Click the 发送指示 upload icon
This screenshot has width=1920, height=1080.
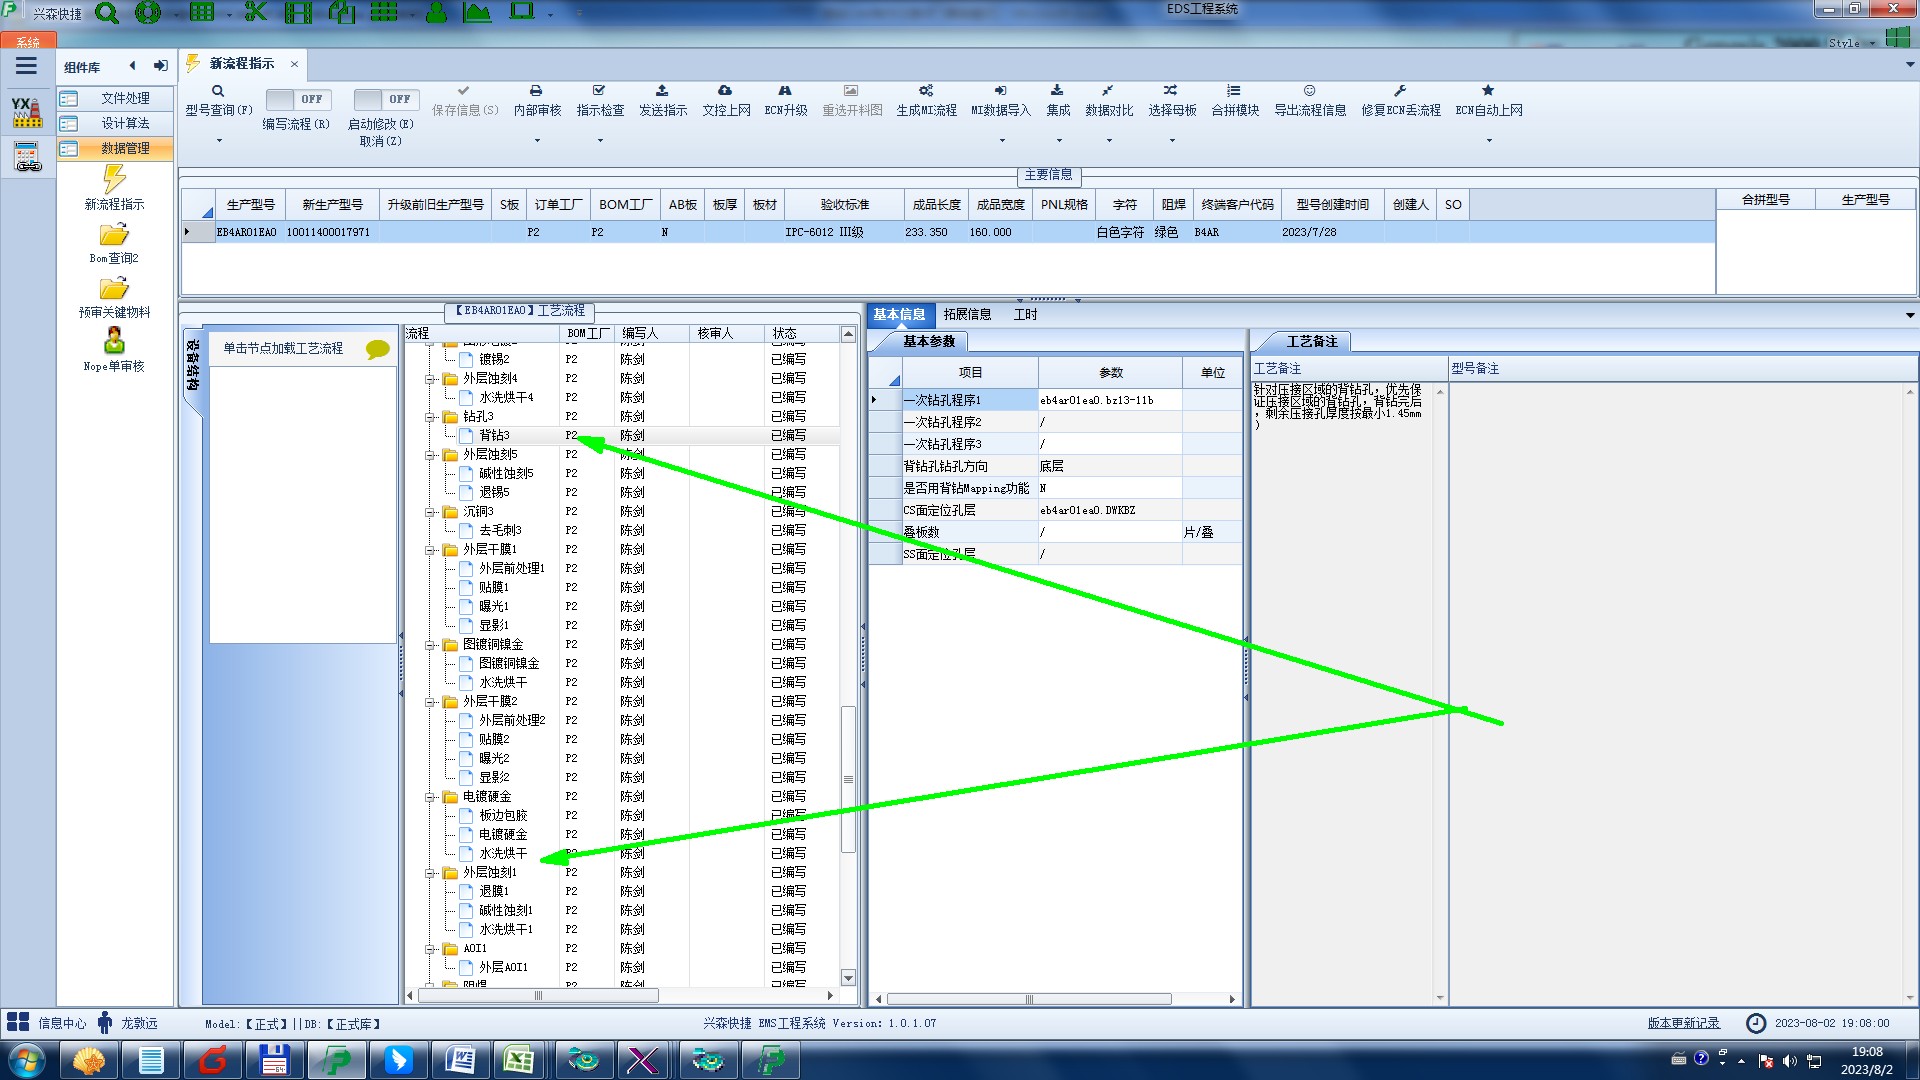point(662,91)
